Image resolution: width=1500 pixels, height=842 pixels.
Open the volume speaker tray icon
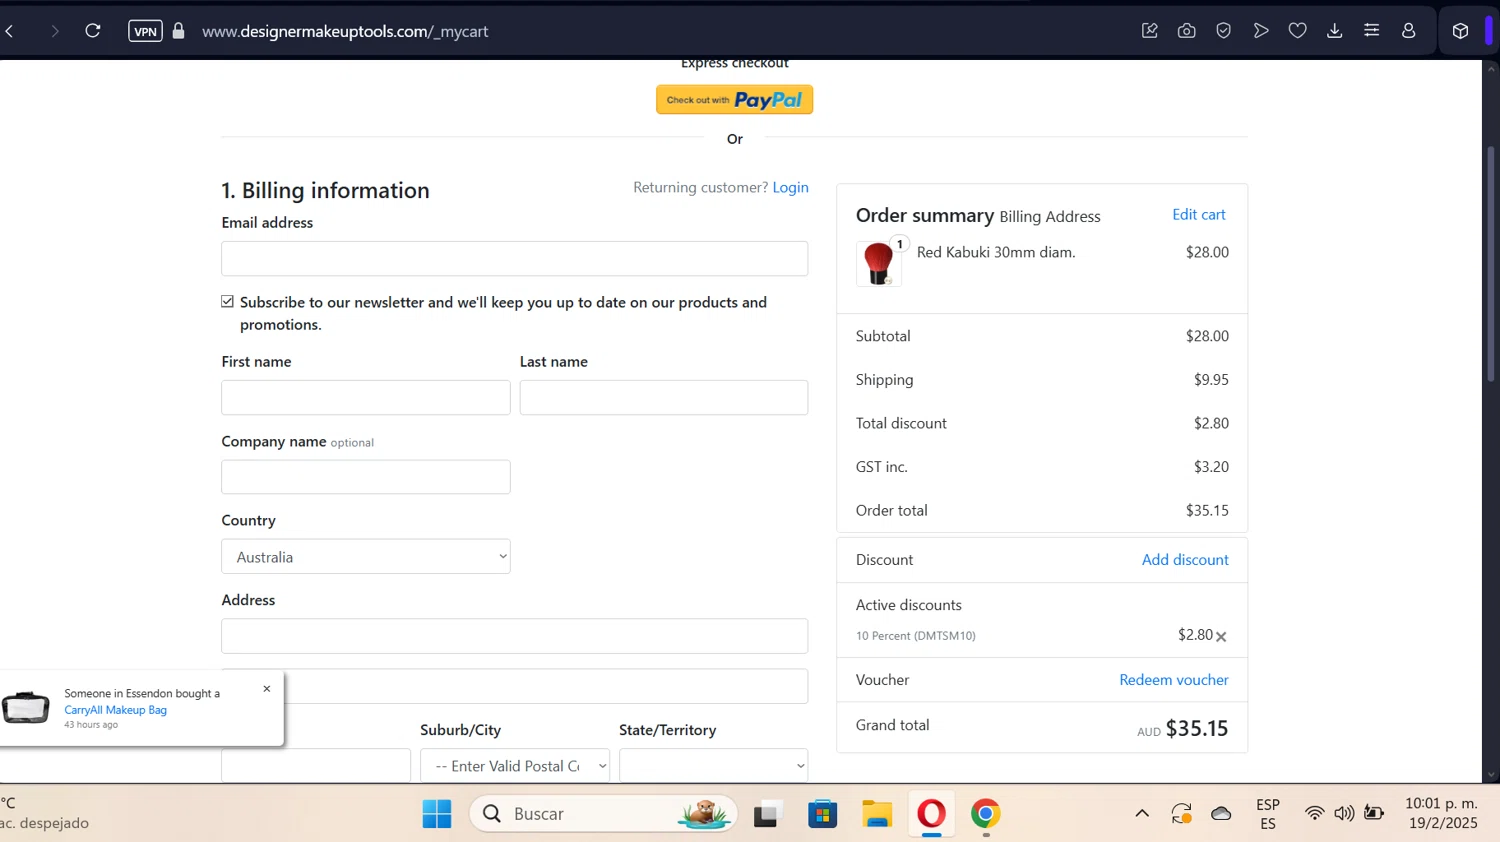tap(1344, 814)
